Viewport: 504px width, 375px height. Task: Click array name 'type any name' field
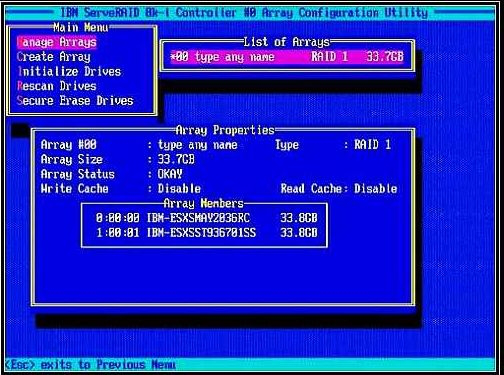pos(198,145)
